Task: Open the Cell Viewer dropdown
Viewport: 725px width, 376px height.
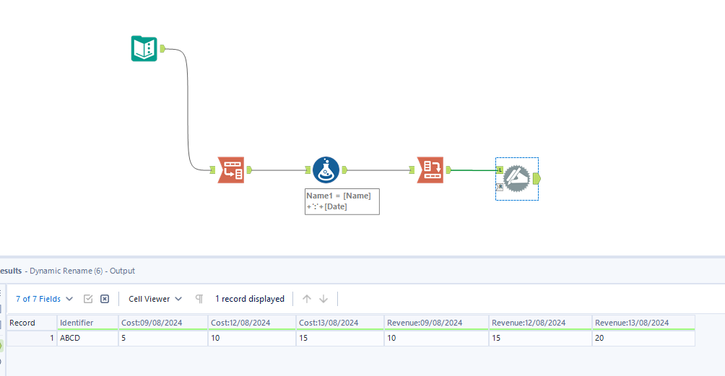Action: 155,299
